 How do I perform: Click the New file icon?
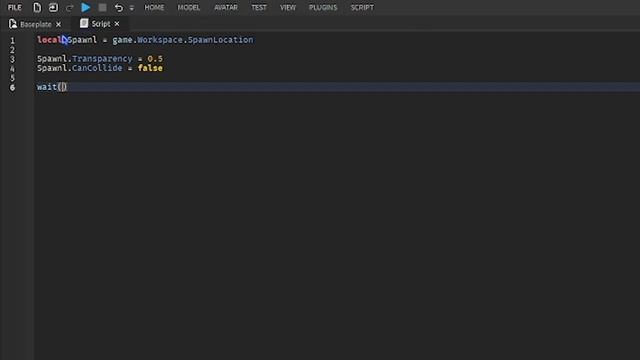(37, 7)
